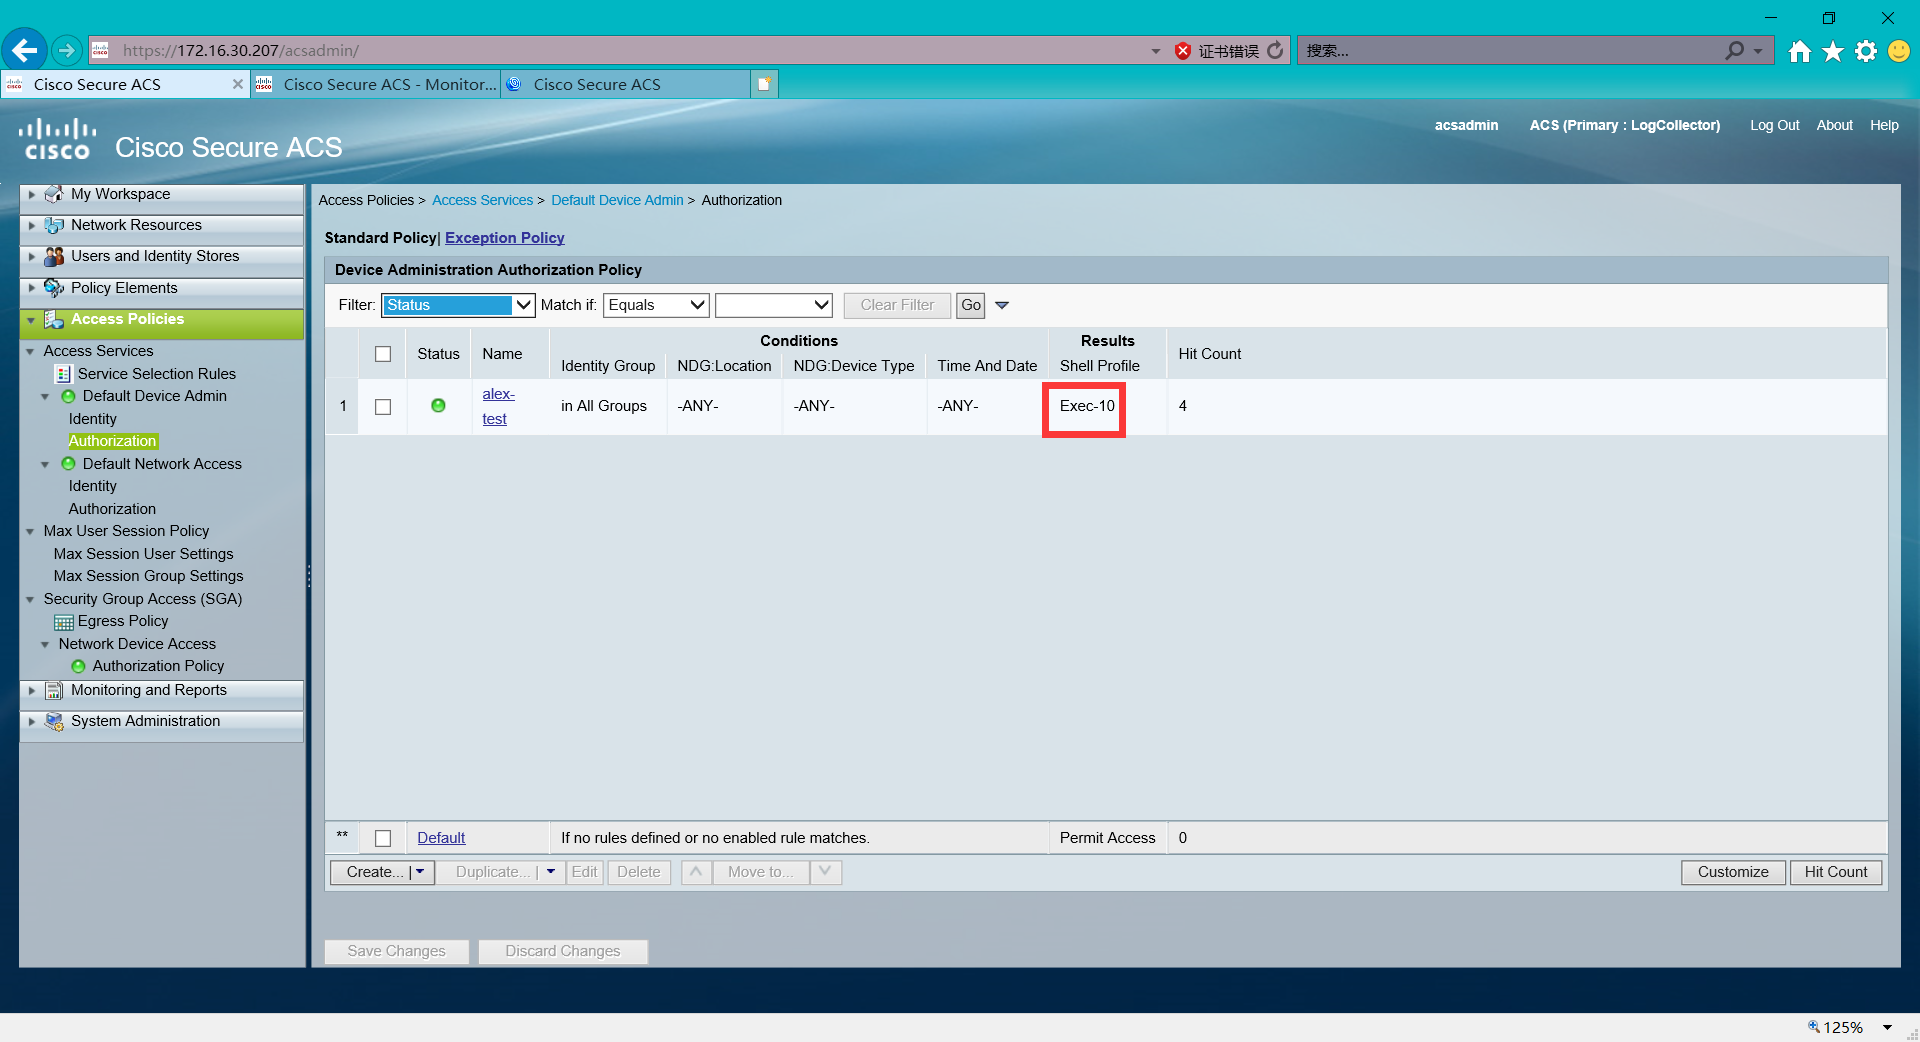
Task: Open the zoom level dropdown arrow
Action: (x=1888, y=1027)
